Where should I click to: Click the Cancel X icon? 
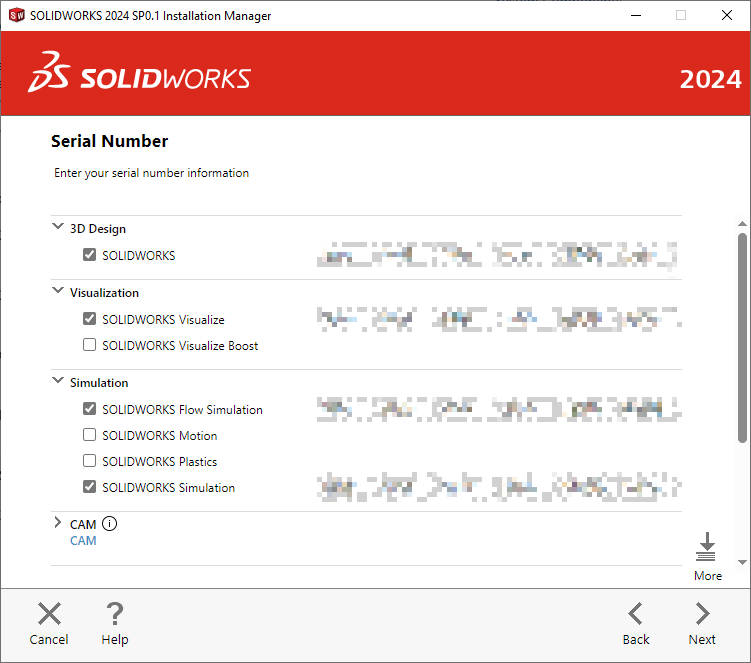(x=49, y=614)
